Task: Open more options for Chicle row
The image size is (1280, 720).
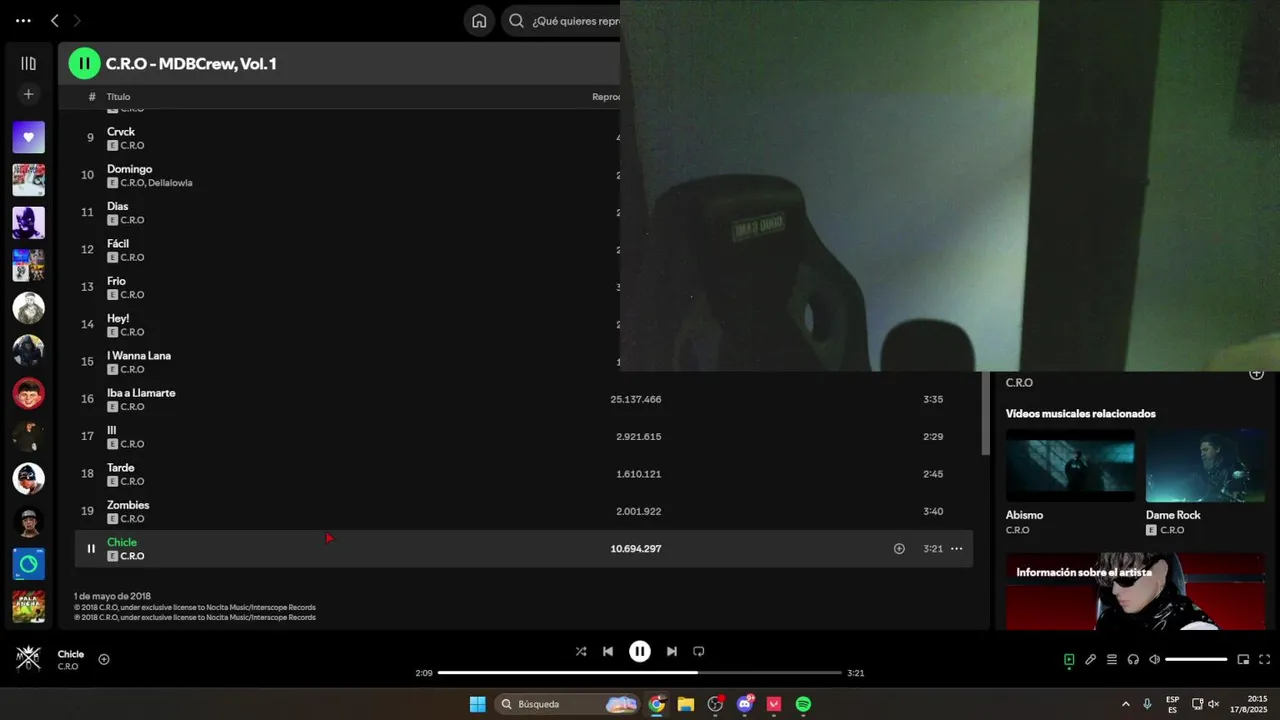Action: (x=956, y=548)
